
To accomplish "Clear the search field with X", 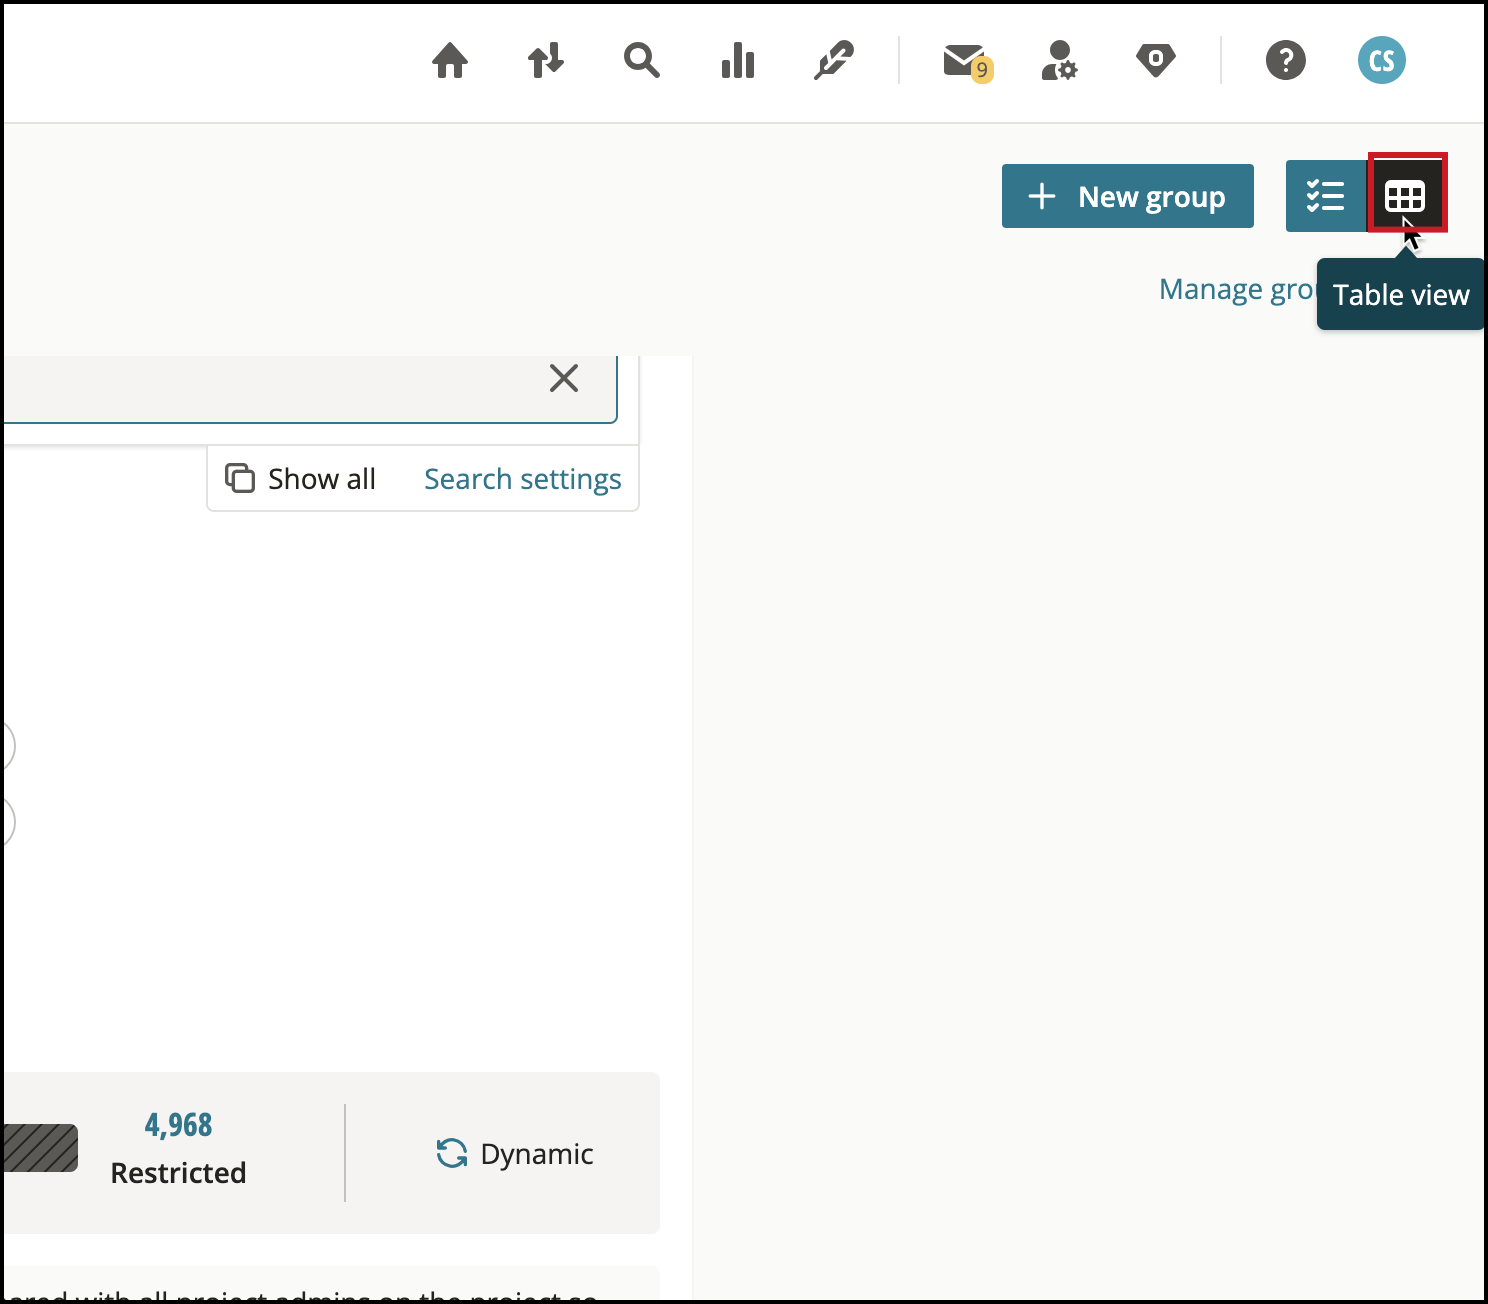I will click(x=564, y=378).
